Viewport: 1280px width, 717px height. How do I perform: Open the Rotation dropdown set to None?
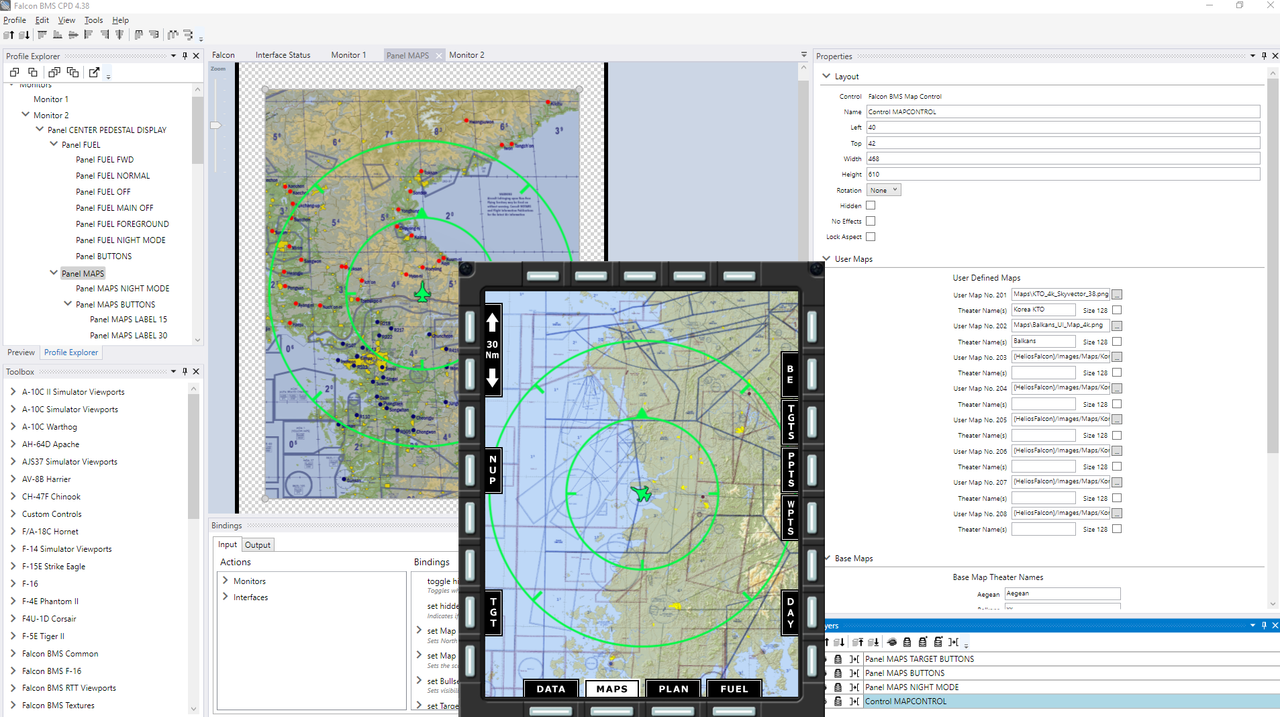pyautogui.click(x=884, y=190)
